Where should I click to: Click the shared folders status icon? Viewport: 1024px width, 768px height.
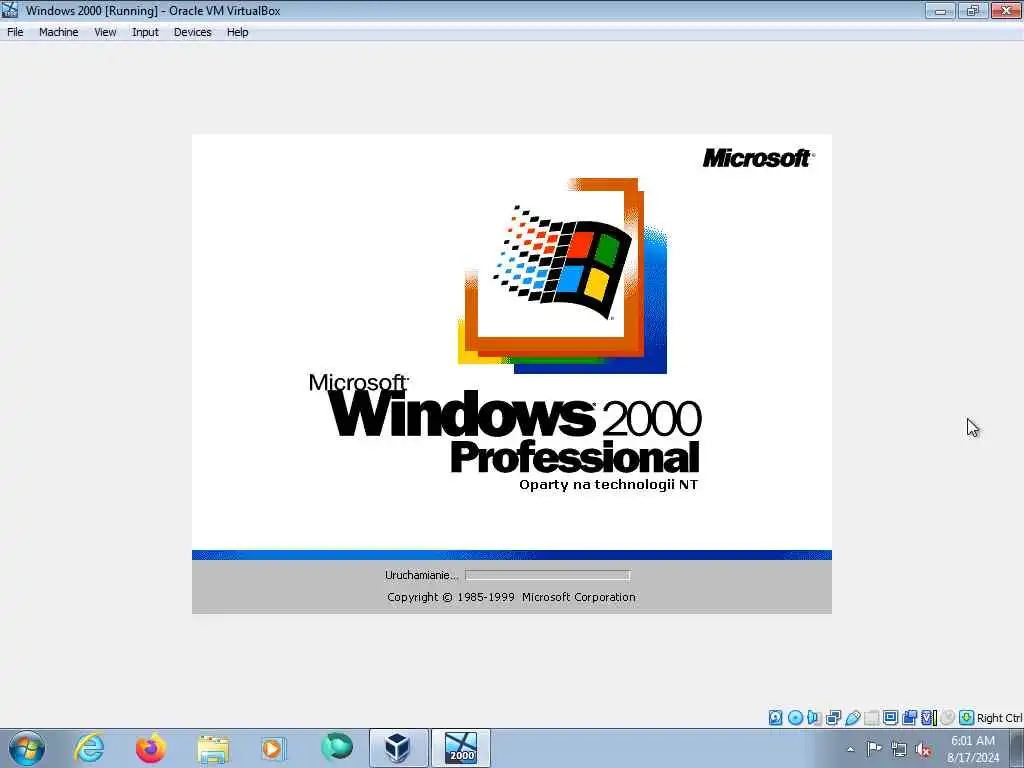click(871, 718)
